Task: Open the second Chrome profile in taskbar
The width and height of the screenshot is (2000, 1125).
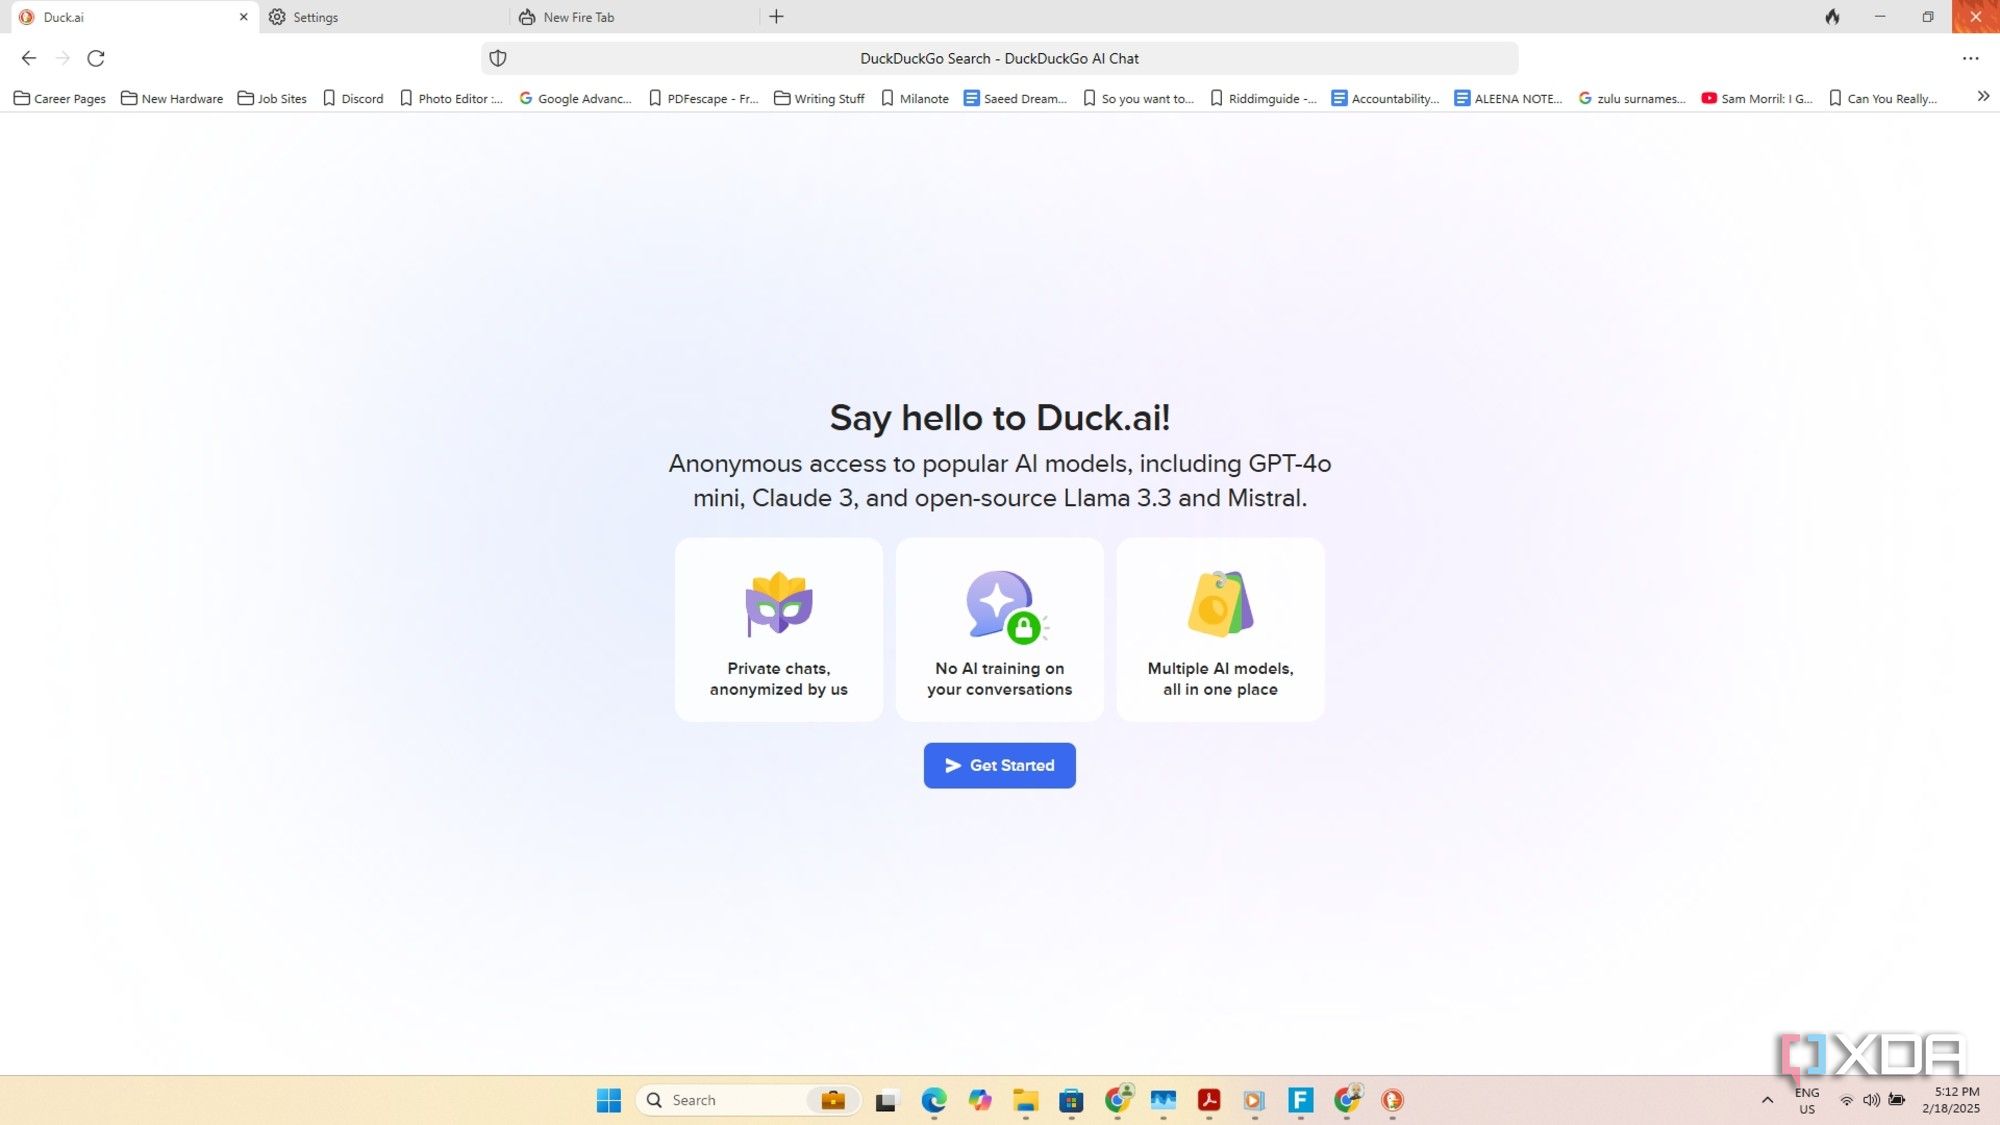Action: click(1347, 1100)
